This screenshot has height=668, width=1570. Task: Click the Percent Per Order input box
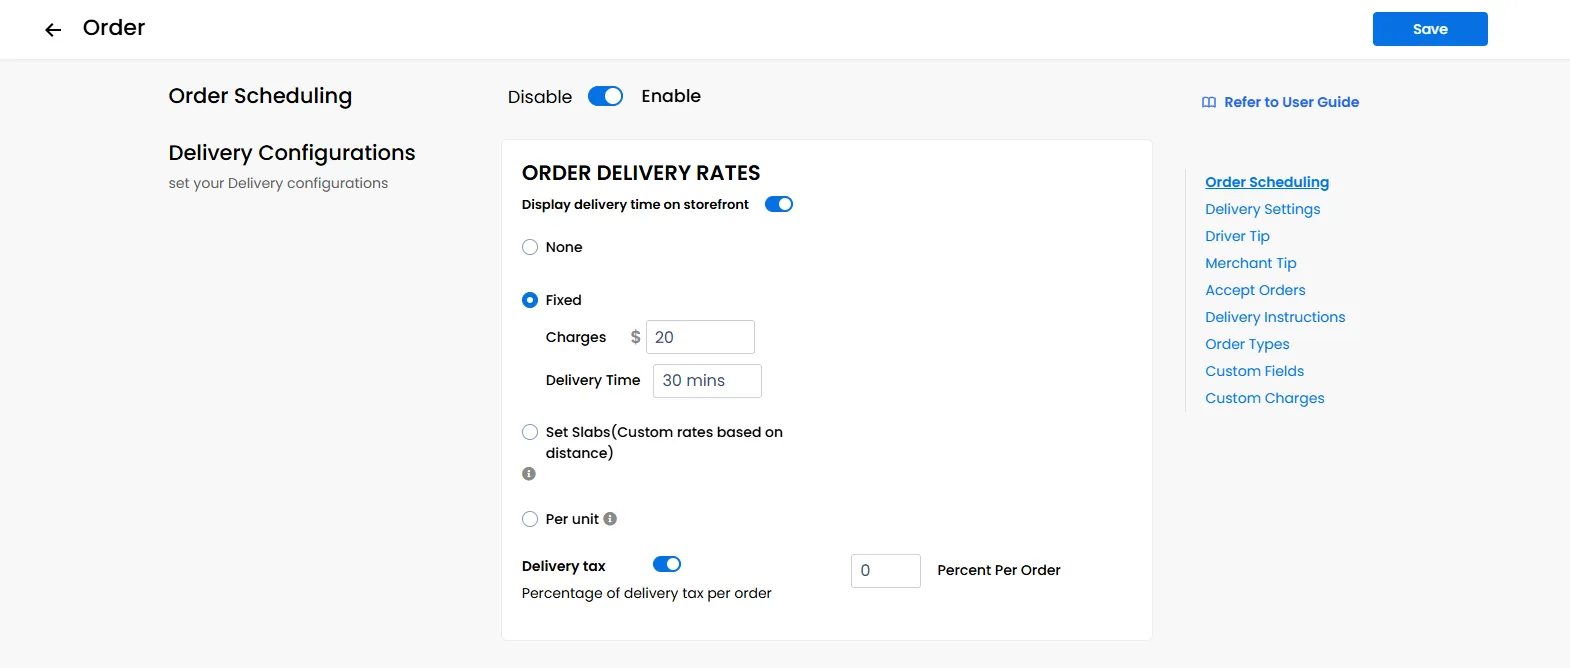coord(886,571)
